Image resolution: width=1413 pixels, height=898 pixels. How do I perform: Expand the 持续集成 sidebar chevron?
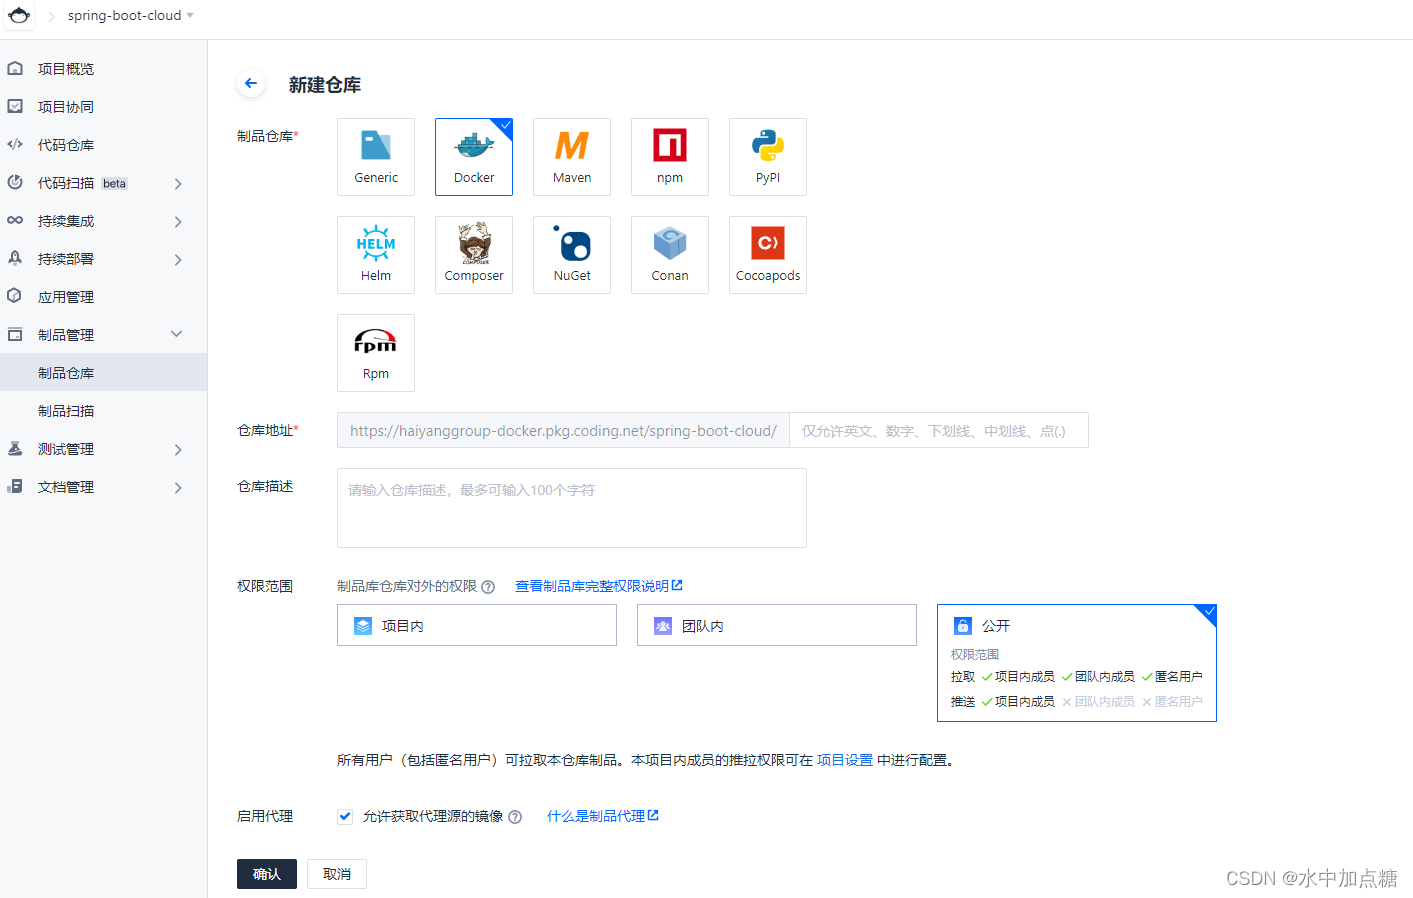point(178,221)
